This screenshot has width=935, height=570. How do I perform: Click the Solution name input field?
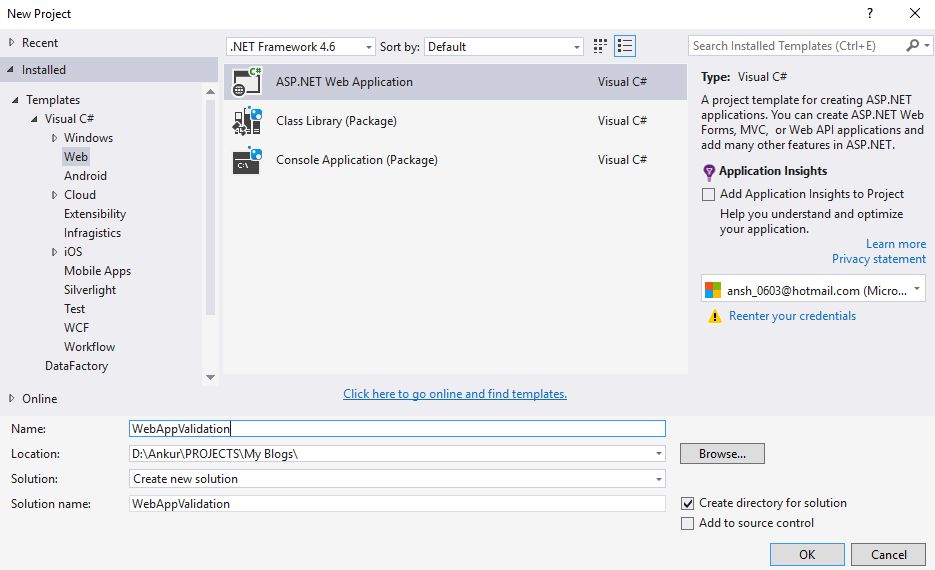click(397, 504)
